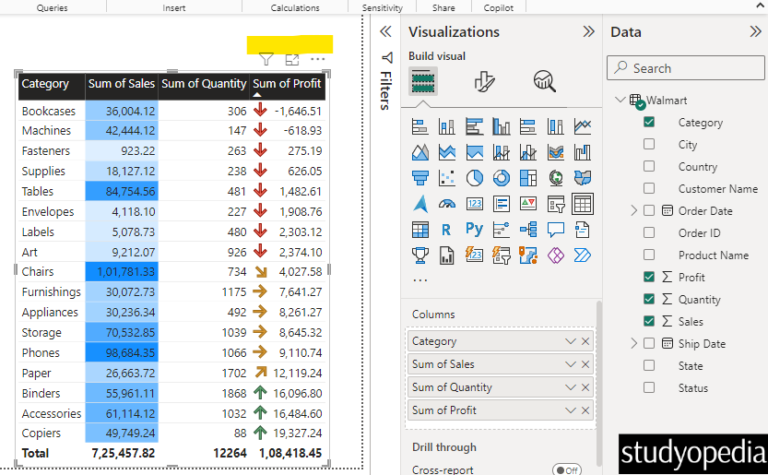The image size is (768, 475).
Task: Sort table by Sum of Sales header
Action: click(121, 84)
